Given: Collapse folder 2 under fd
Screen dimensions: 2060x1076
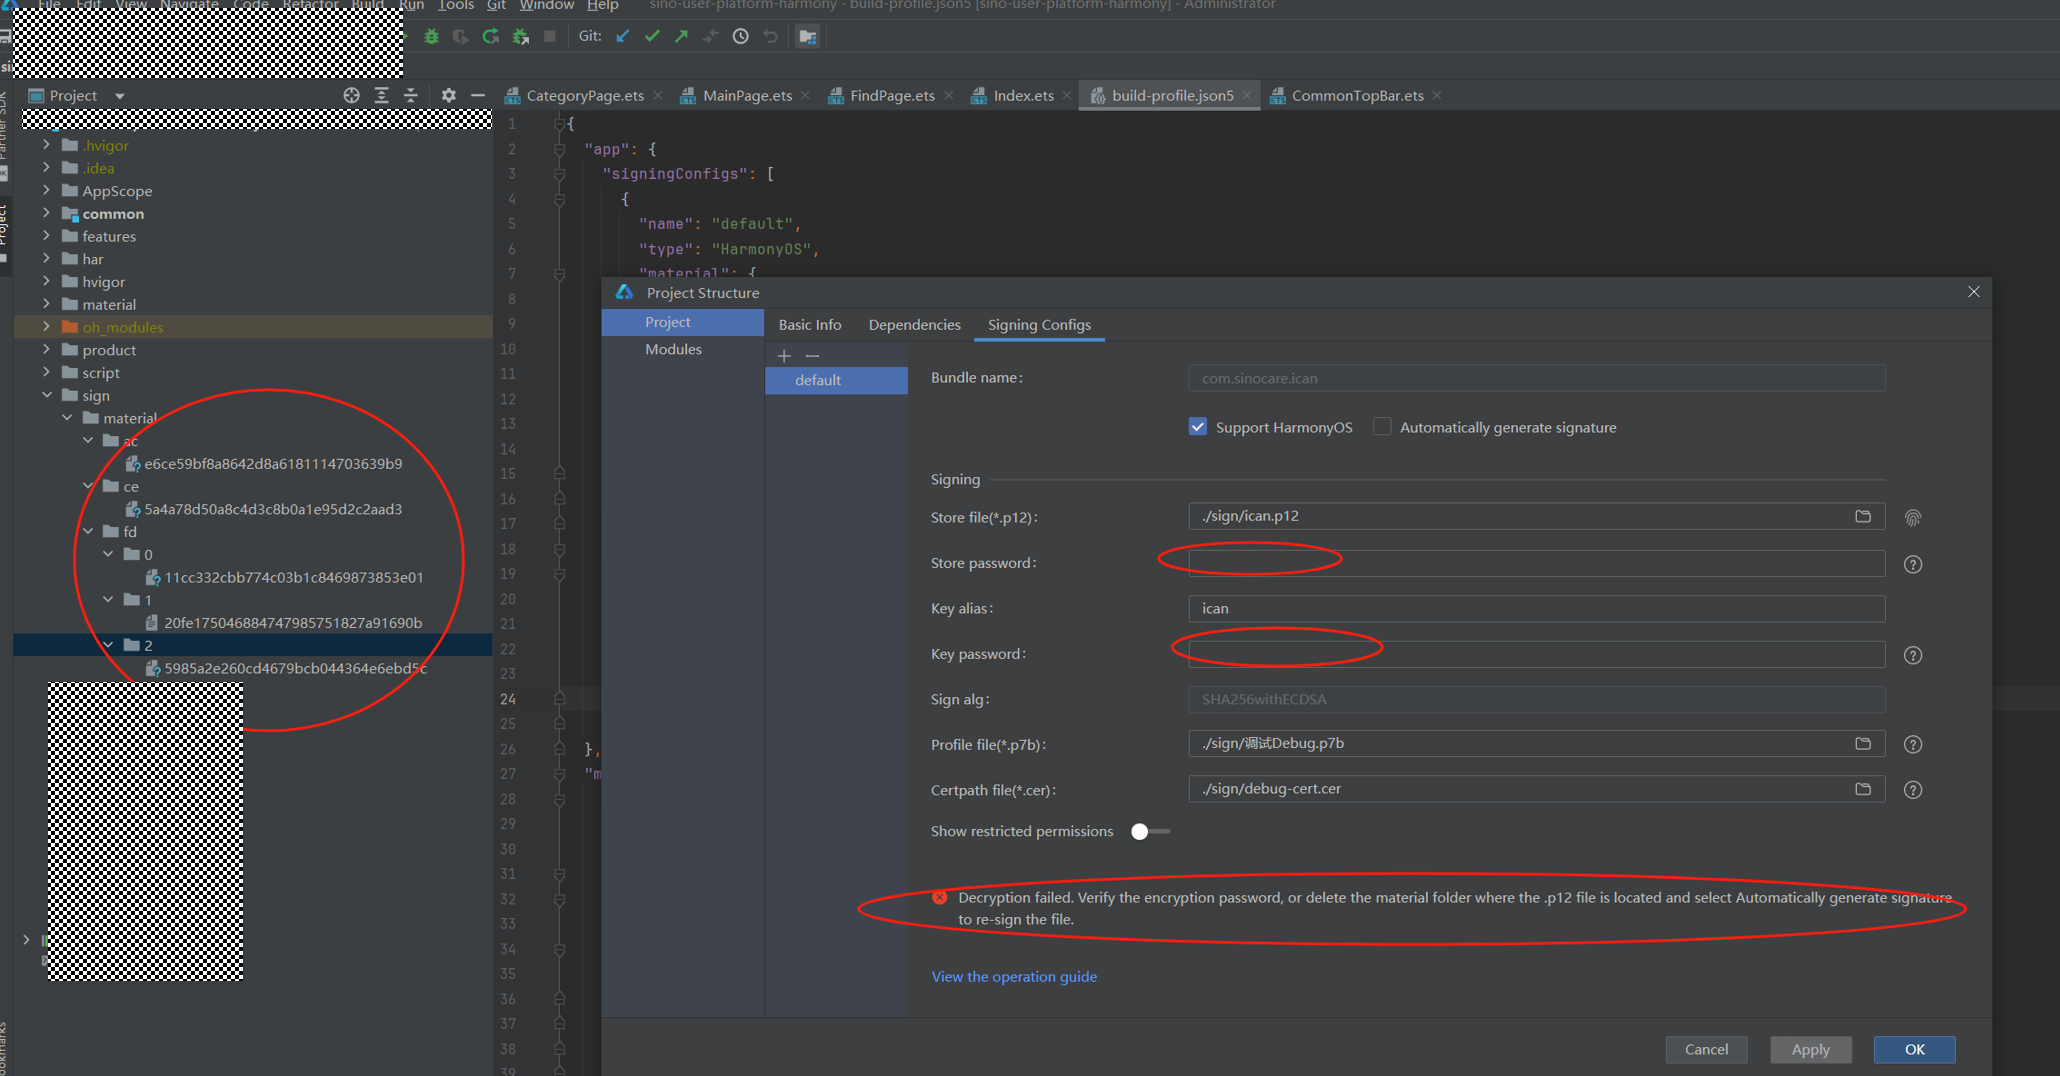Looking at the screenshot, I should 108,645.
